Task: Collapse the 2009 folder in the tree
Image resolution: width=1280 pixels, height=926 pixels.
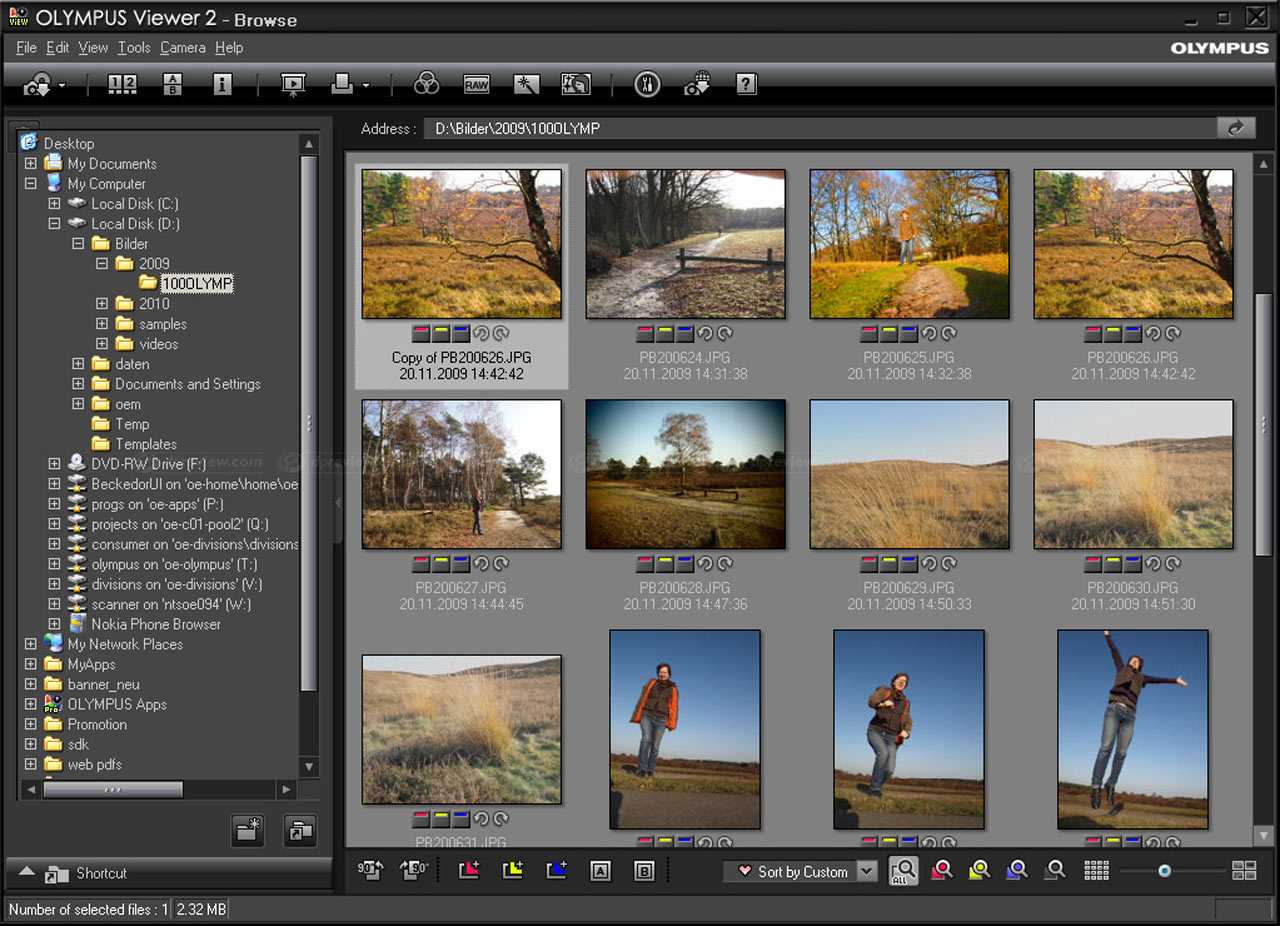Action: tap(101, 263)
